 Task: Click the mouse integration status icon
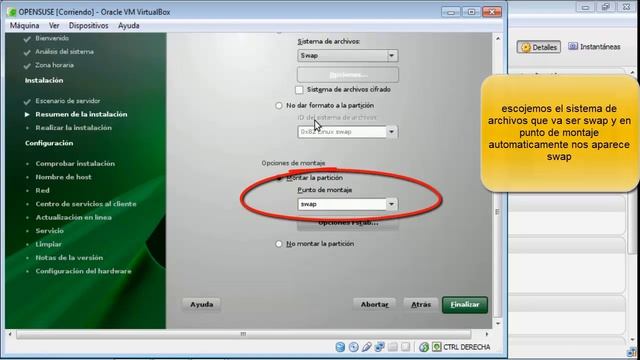click(x=424, y=347)
